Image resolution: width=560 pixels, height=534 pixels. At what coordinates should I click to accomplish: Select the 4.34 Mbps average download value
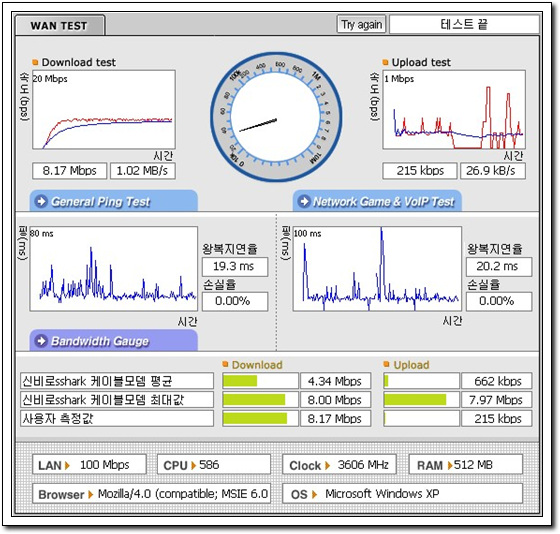pyautogui.click(x=336, y=381)
